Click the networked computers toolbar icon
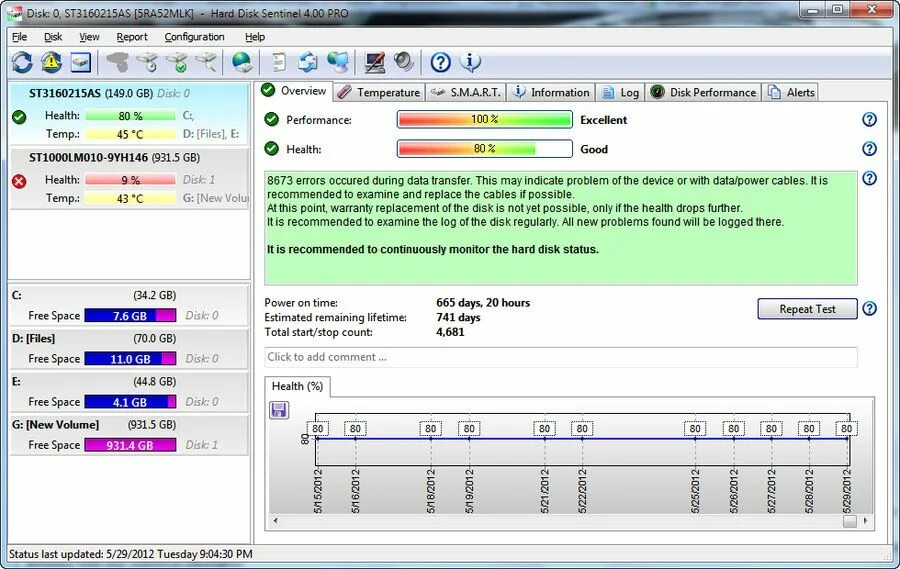This screenshot has height=569, width=900. pos(338,62)
